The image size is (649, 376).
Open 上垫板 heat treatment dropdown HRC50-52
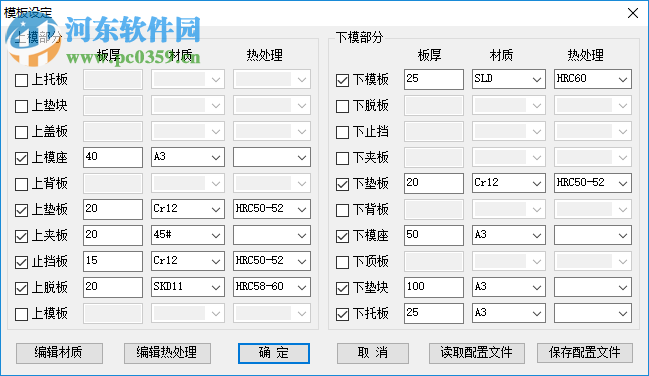click(272, 209)
